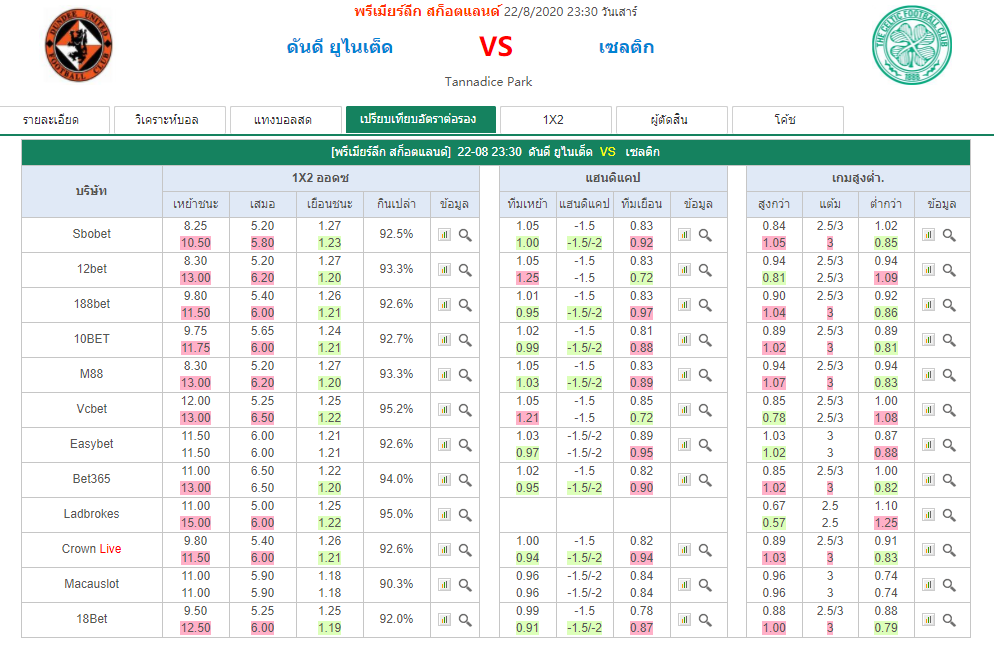
Task: Click 10BET handicap magnifier icon
Action: click(x=705, y=340)
